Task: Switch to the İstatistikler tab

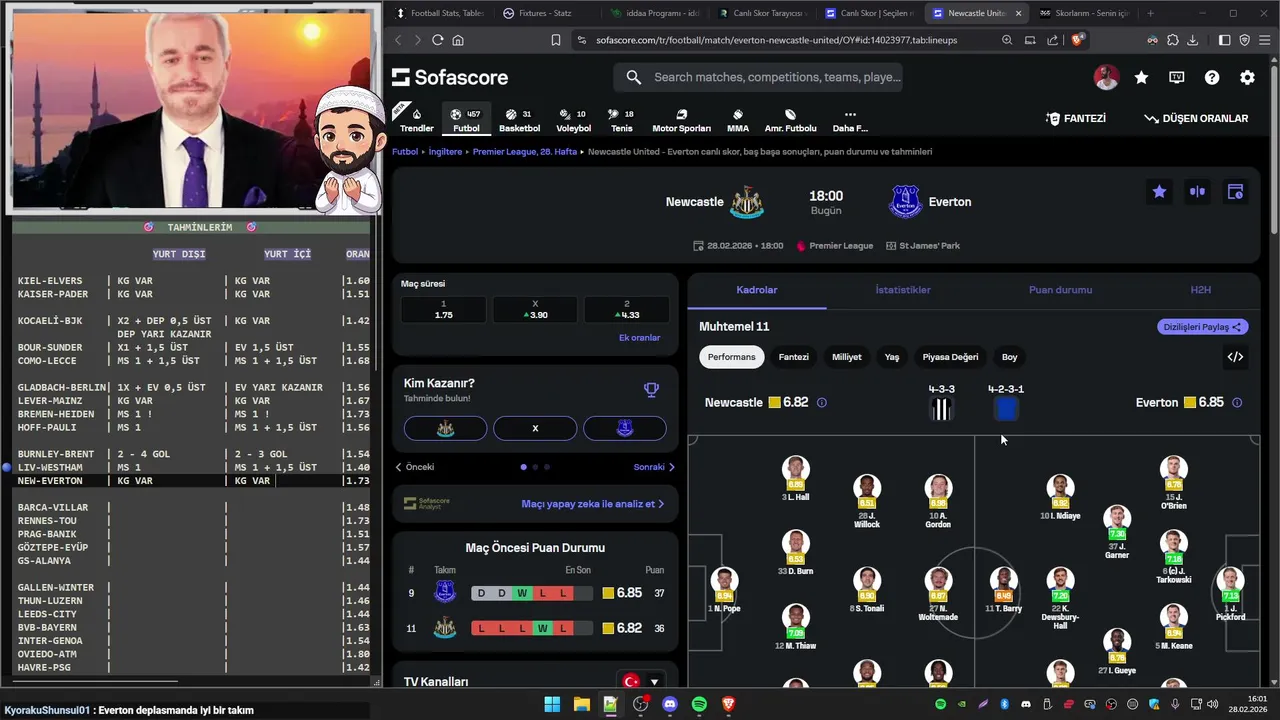Action: tap(903, 290)
